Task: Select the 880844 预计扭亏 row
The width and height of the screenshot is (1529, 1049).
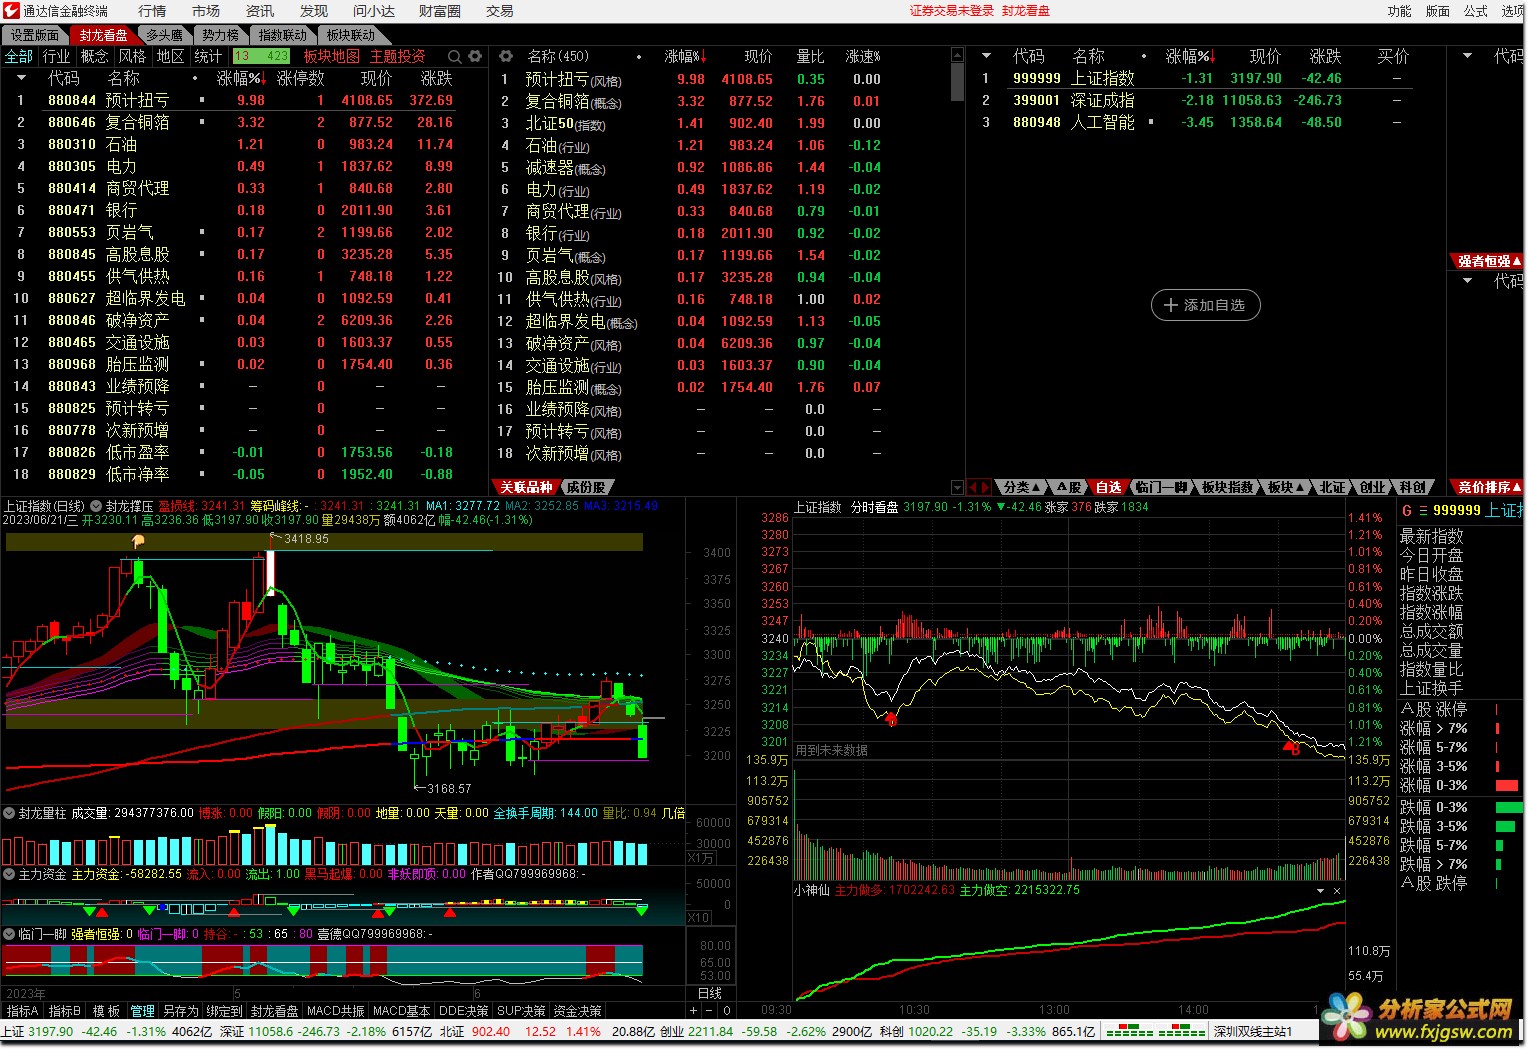Action: pos(244,100)
